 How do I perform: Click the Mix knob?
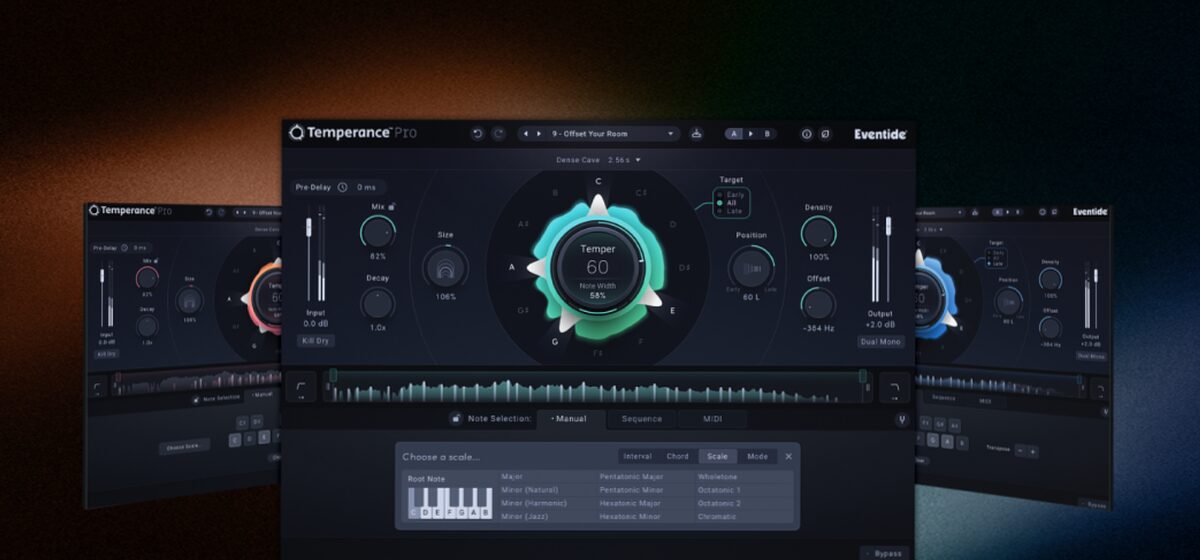pyautogui.click(x=378, y=234)
